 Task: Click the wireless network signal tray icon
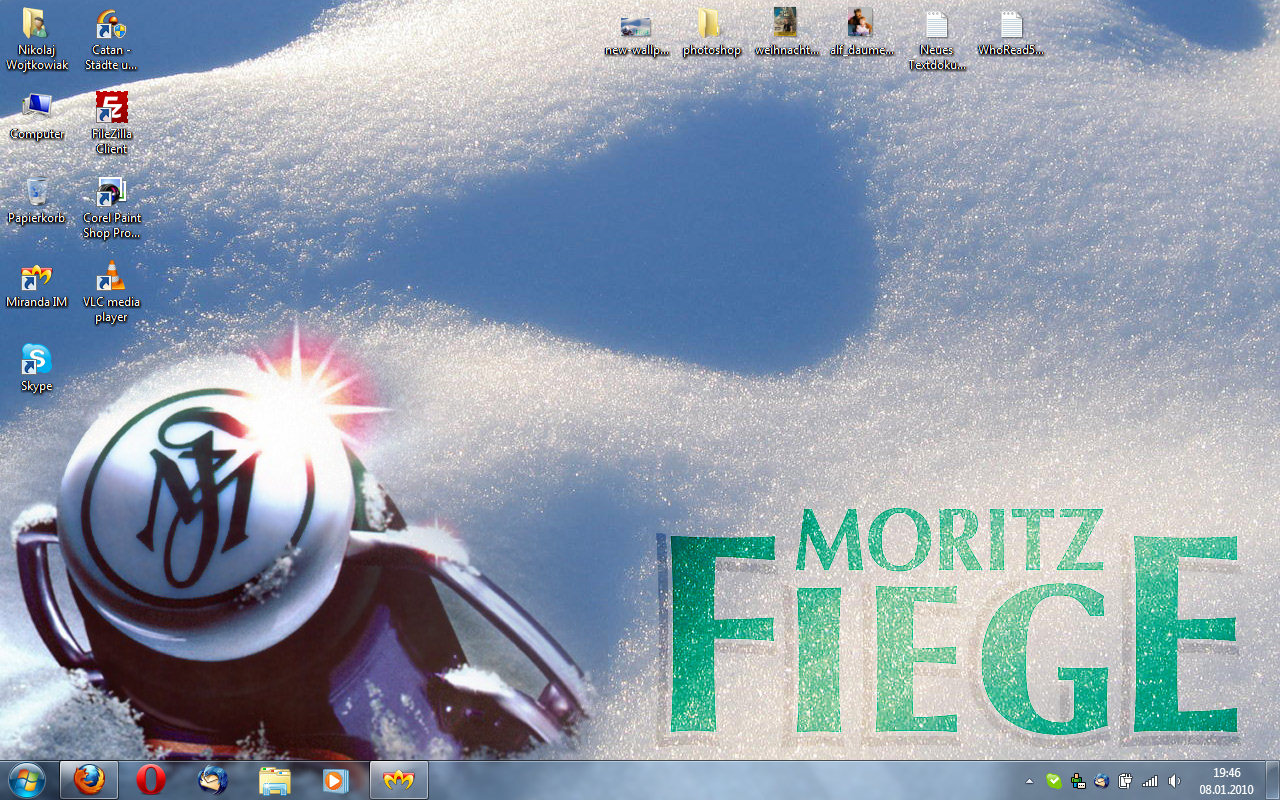[x=1150, y=781]
